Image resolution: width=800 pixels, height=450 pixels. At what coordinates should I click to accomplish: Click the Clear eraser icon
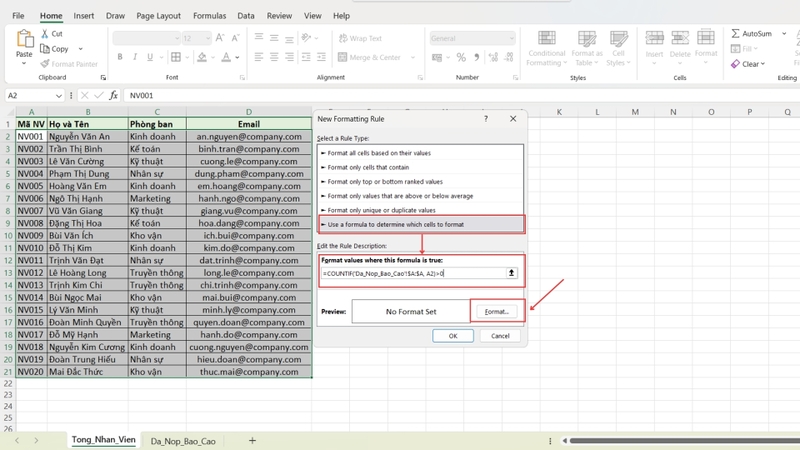coord(735,64)
